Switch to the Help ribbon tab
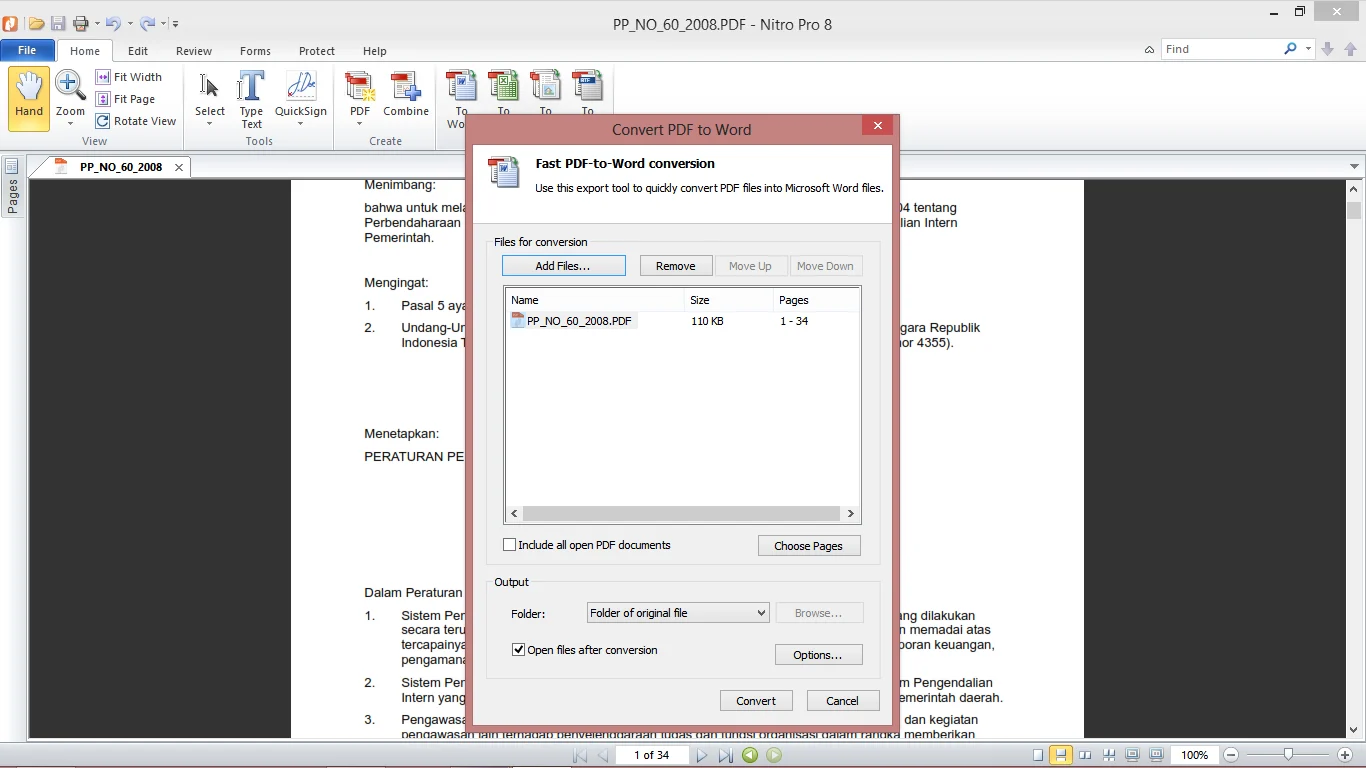This screenshot has width=1366, height=768. 375,51
